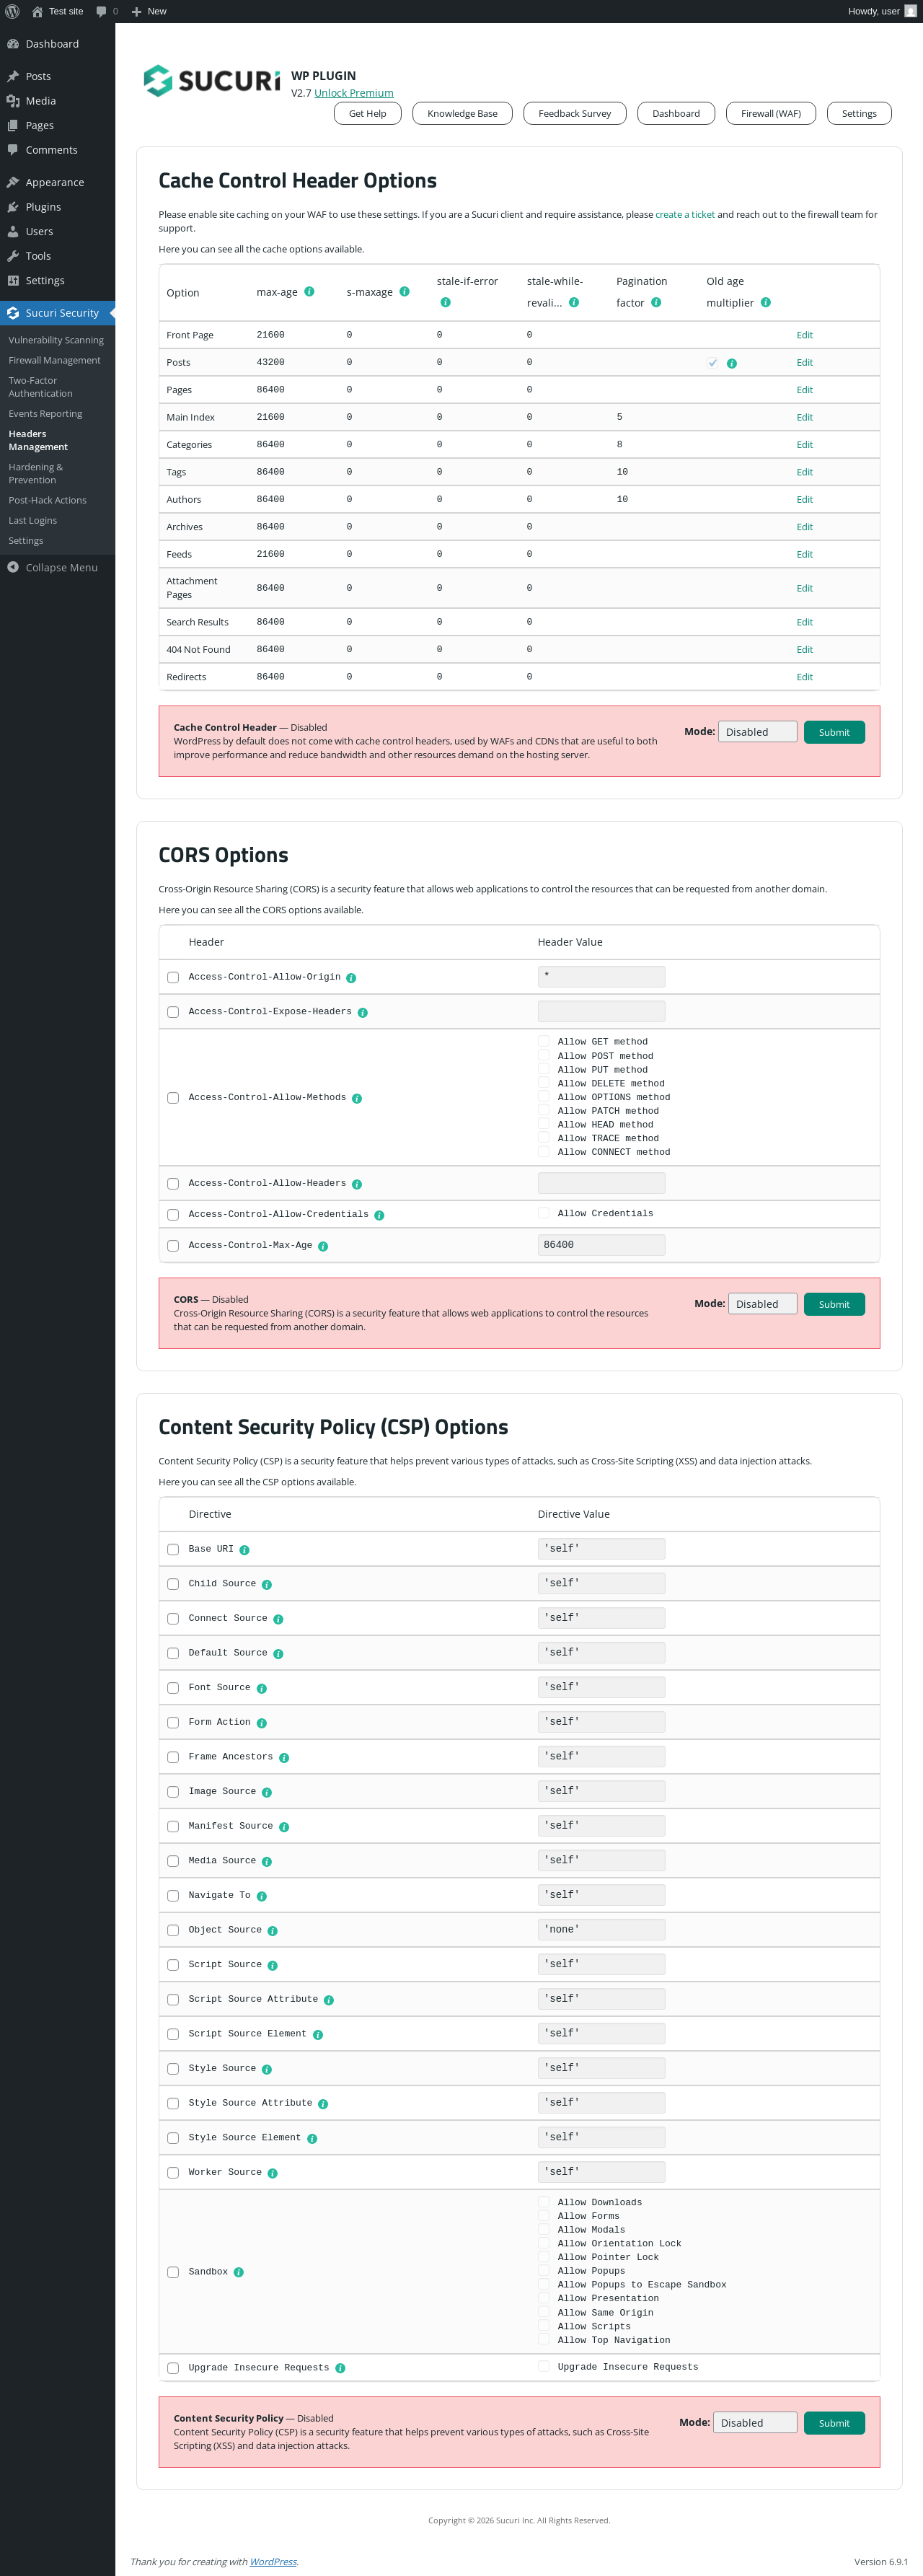Tick the Base URI directive checkbox
The image size is (923, 2576).
[173, 1549]
